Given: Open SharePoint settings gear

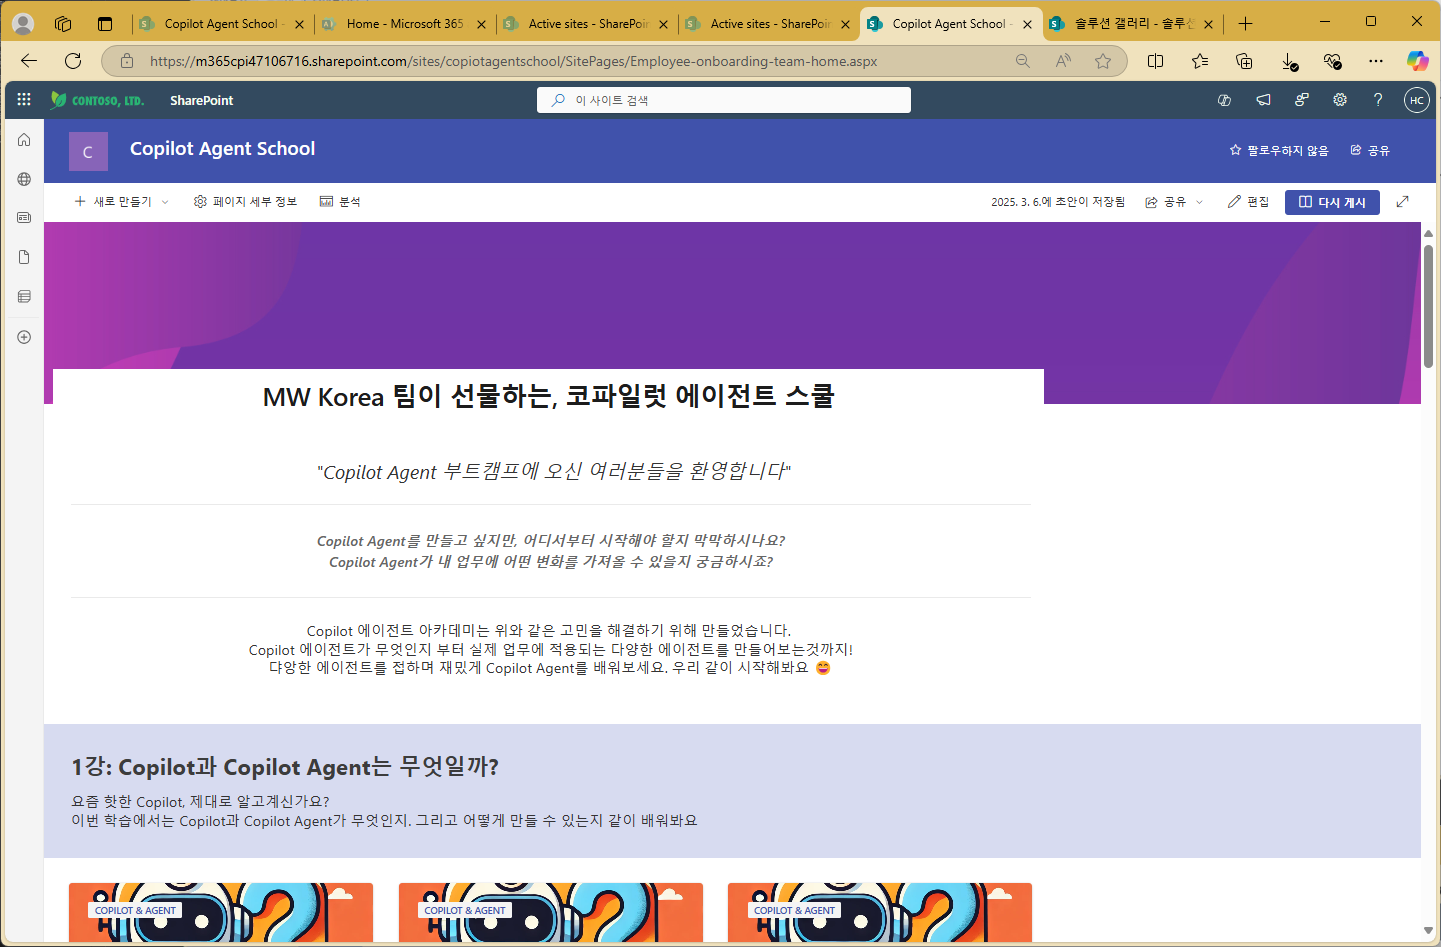Looking at the screenshot, I should pyautogui.click(x=1340, y=100).
